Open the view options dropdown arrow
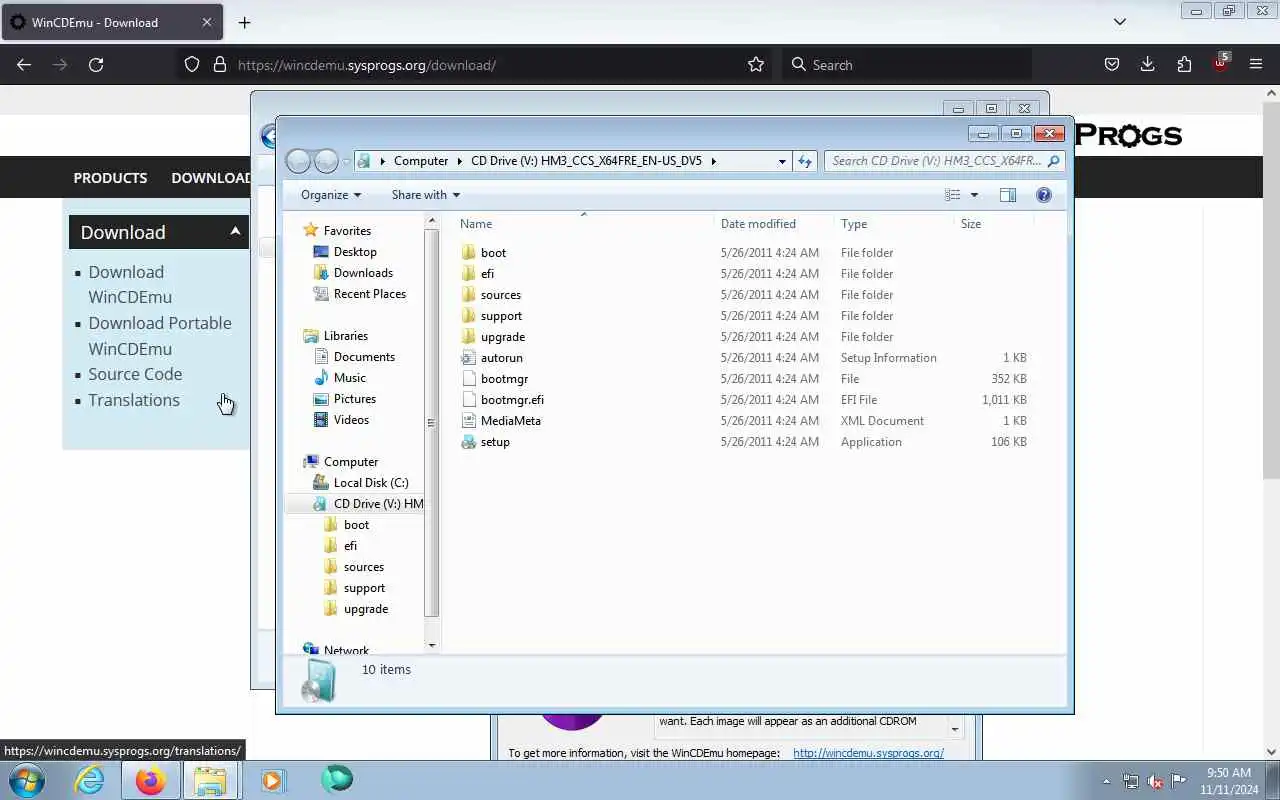Viewport: 1280px width, 800px height. pos(974,195)
